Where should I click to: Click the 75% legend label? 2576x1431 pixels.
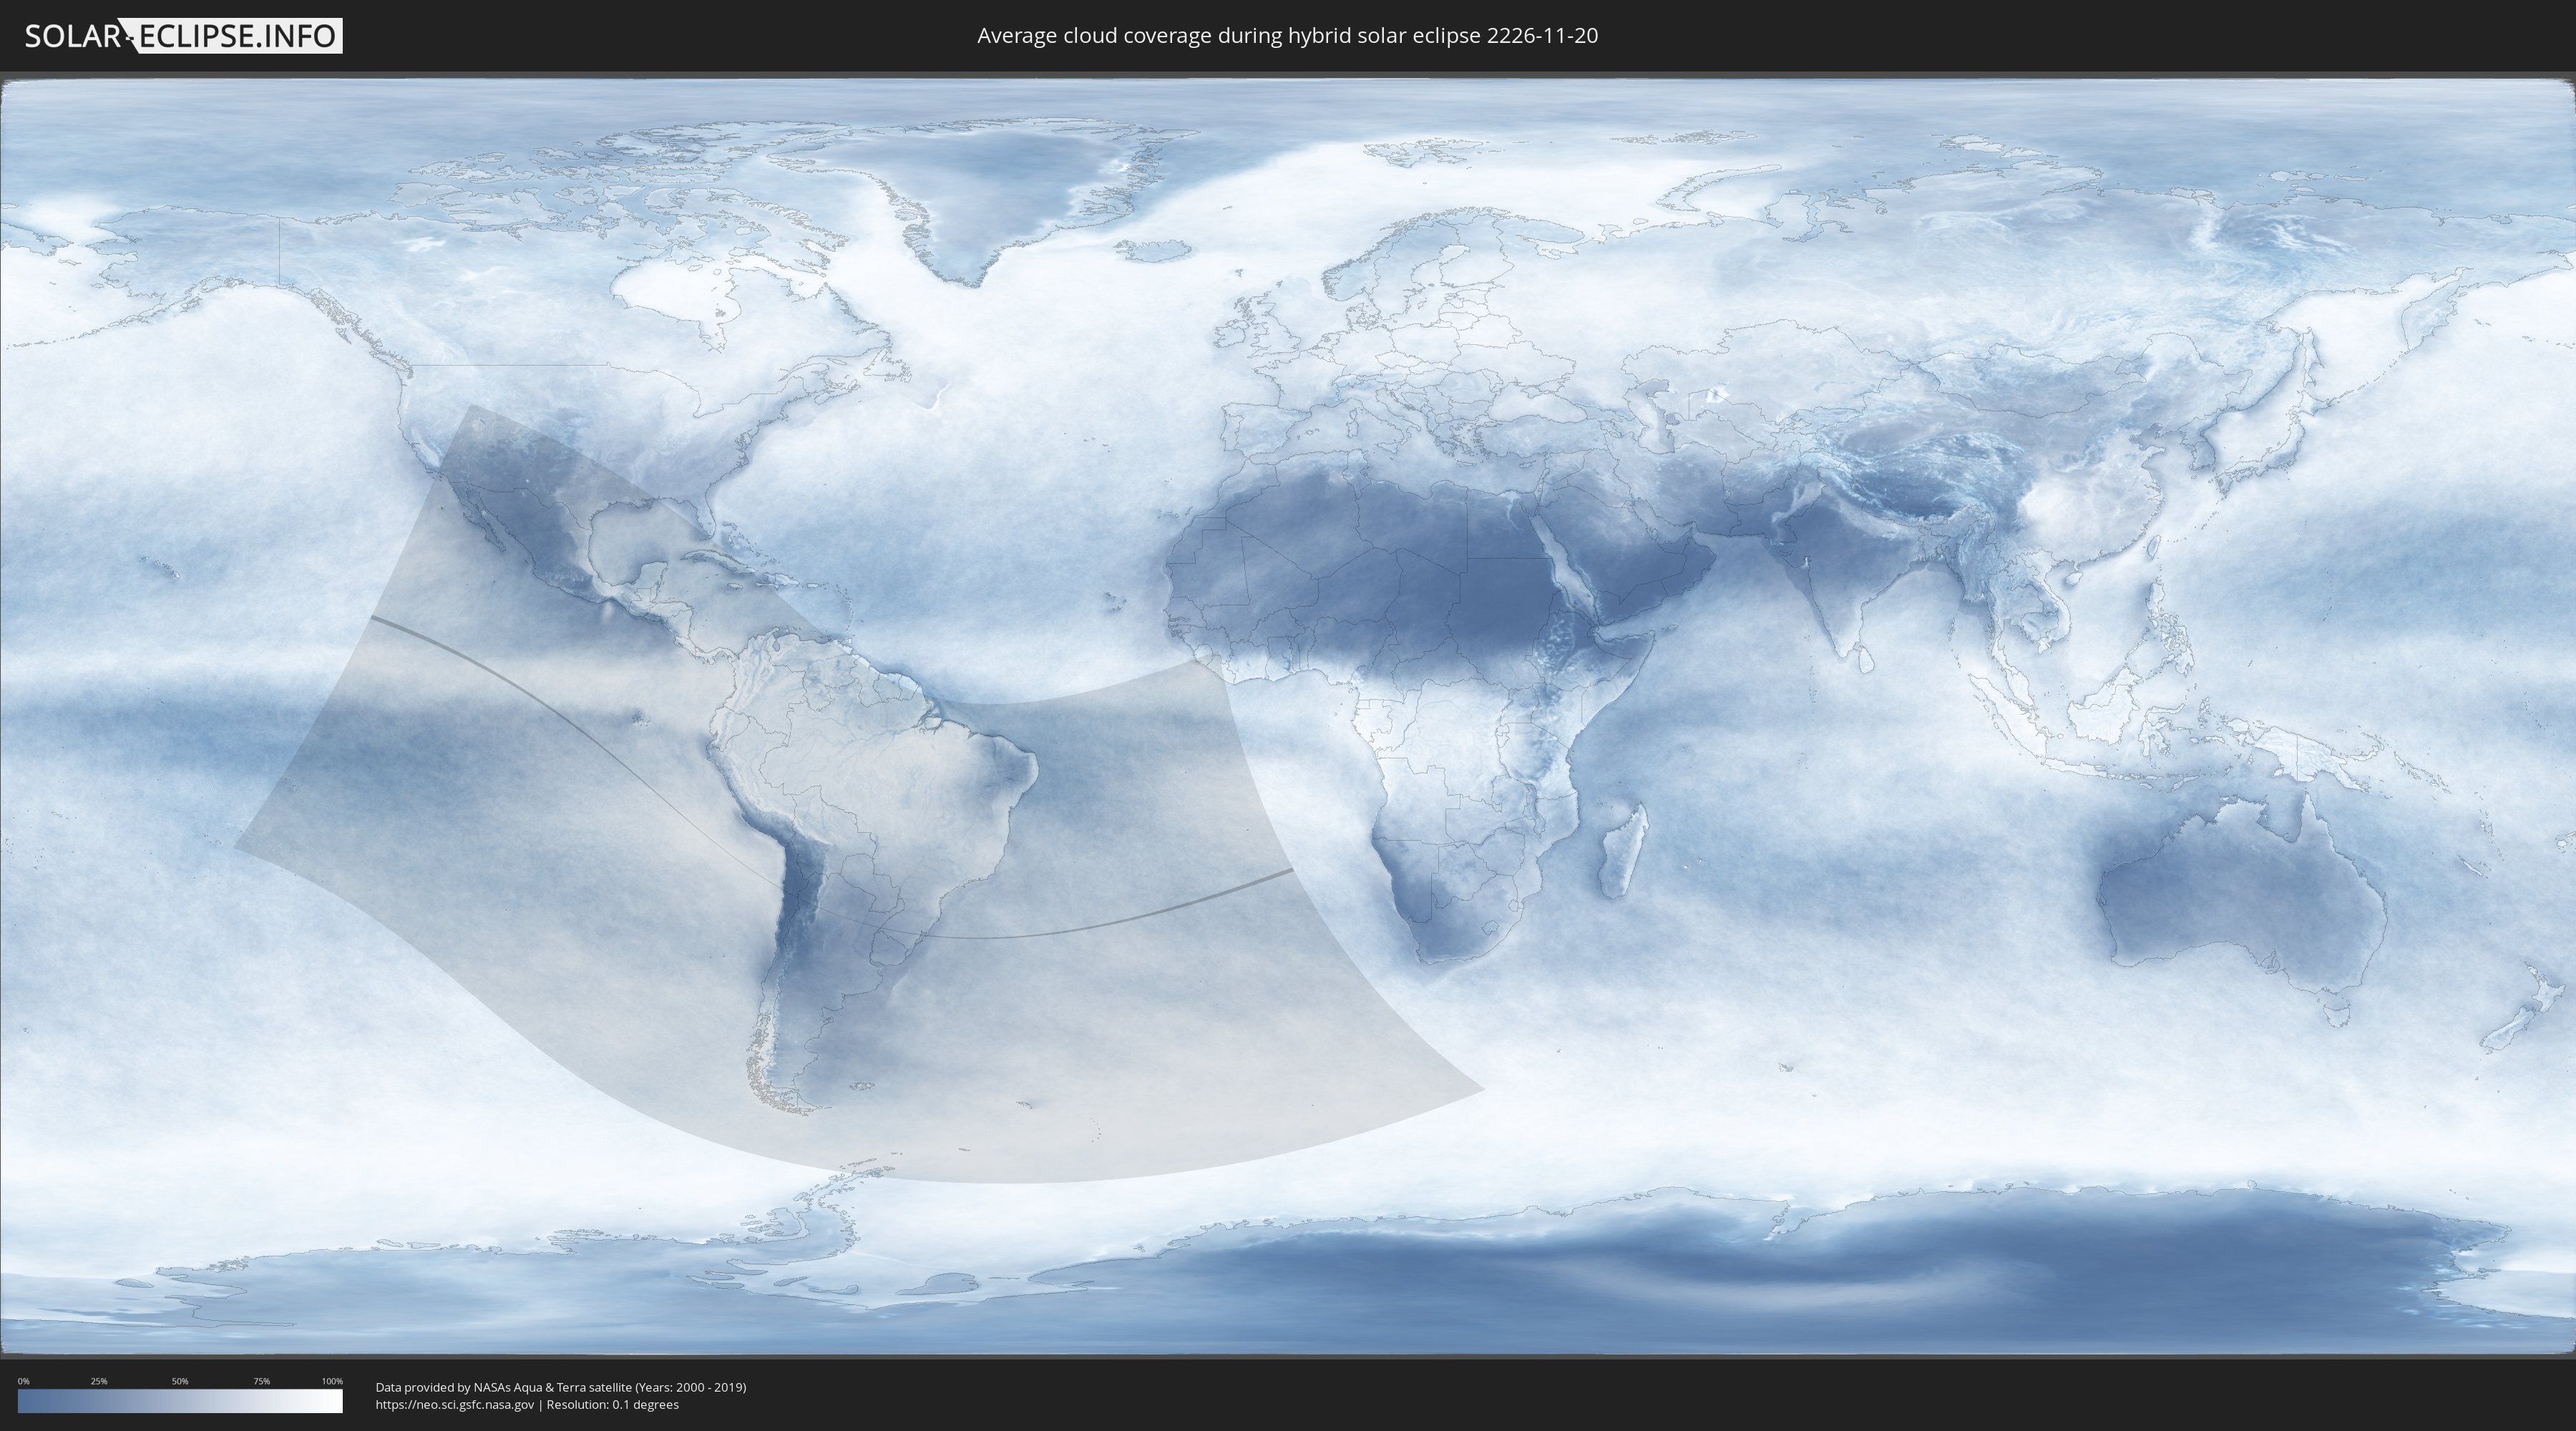tap(261, 1381)
